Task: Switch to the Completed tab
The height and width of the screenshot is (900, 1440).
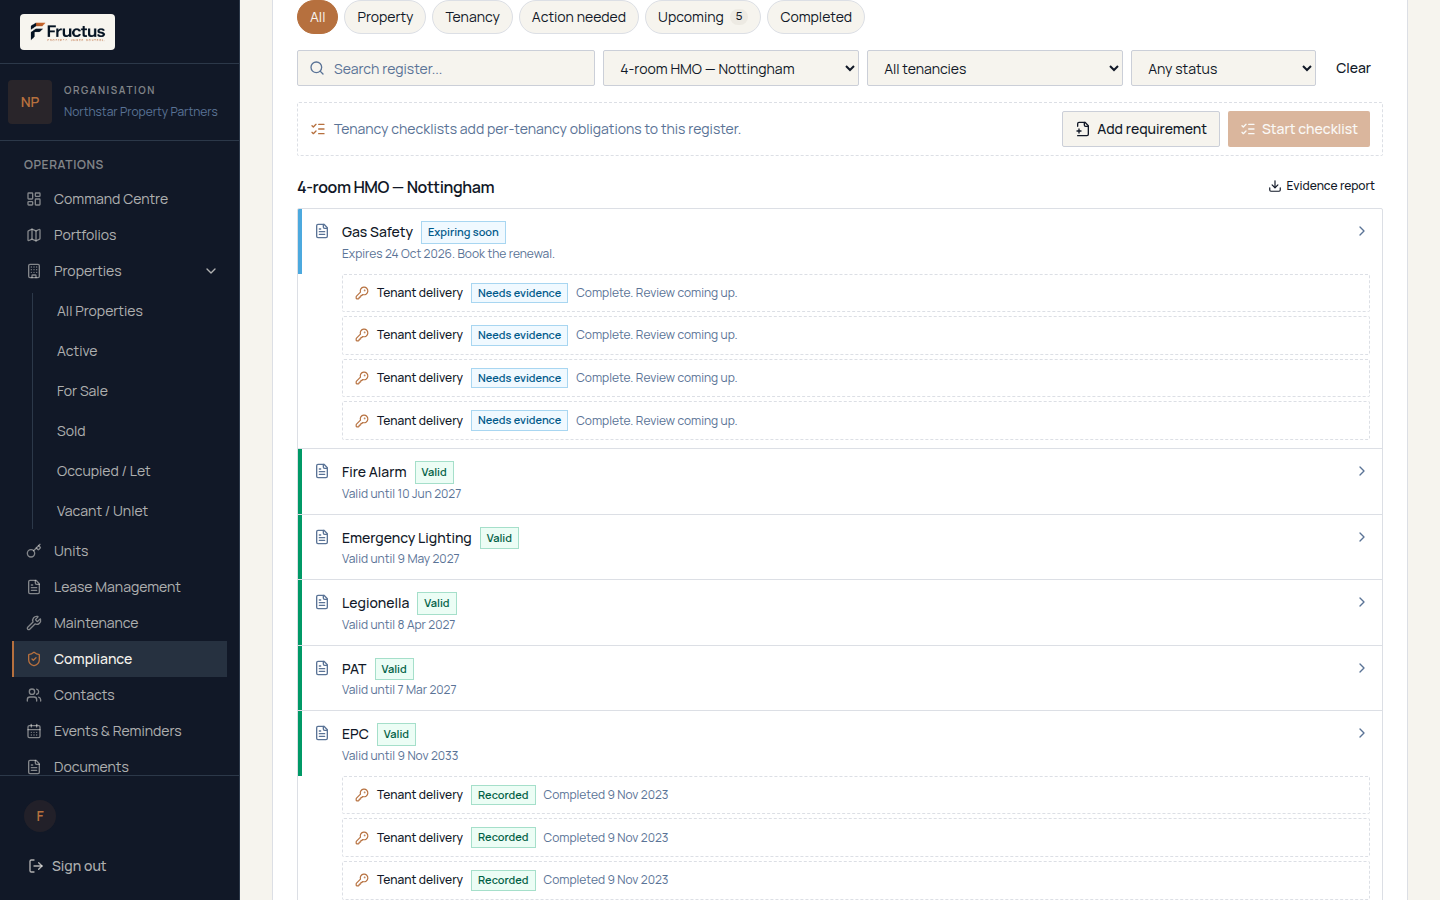Action: [816, 17]
